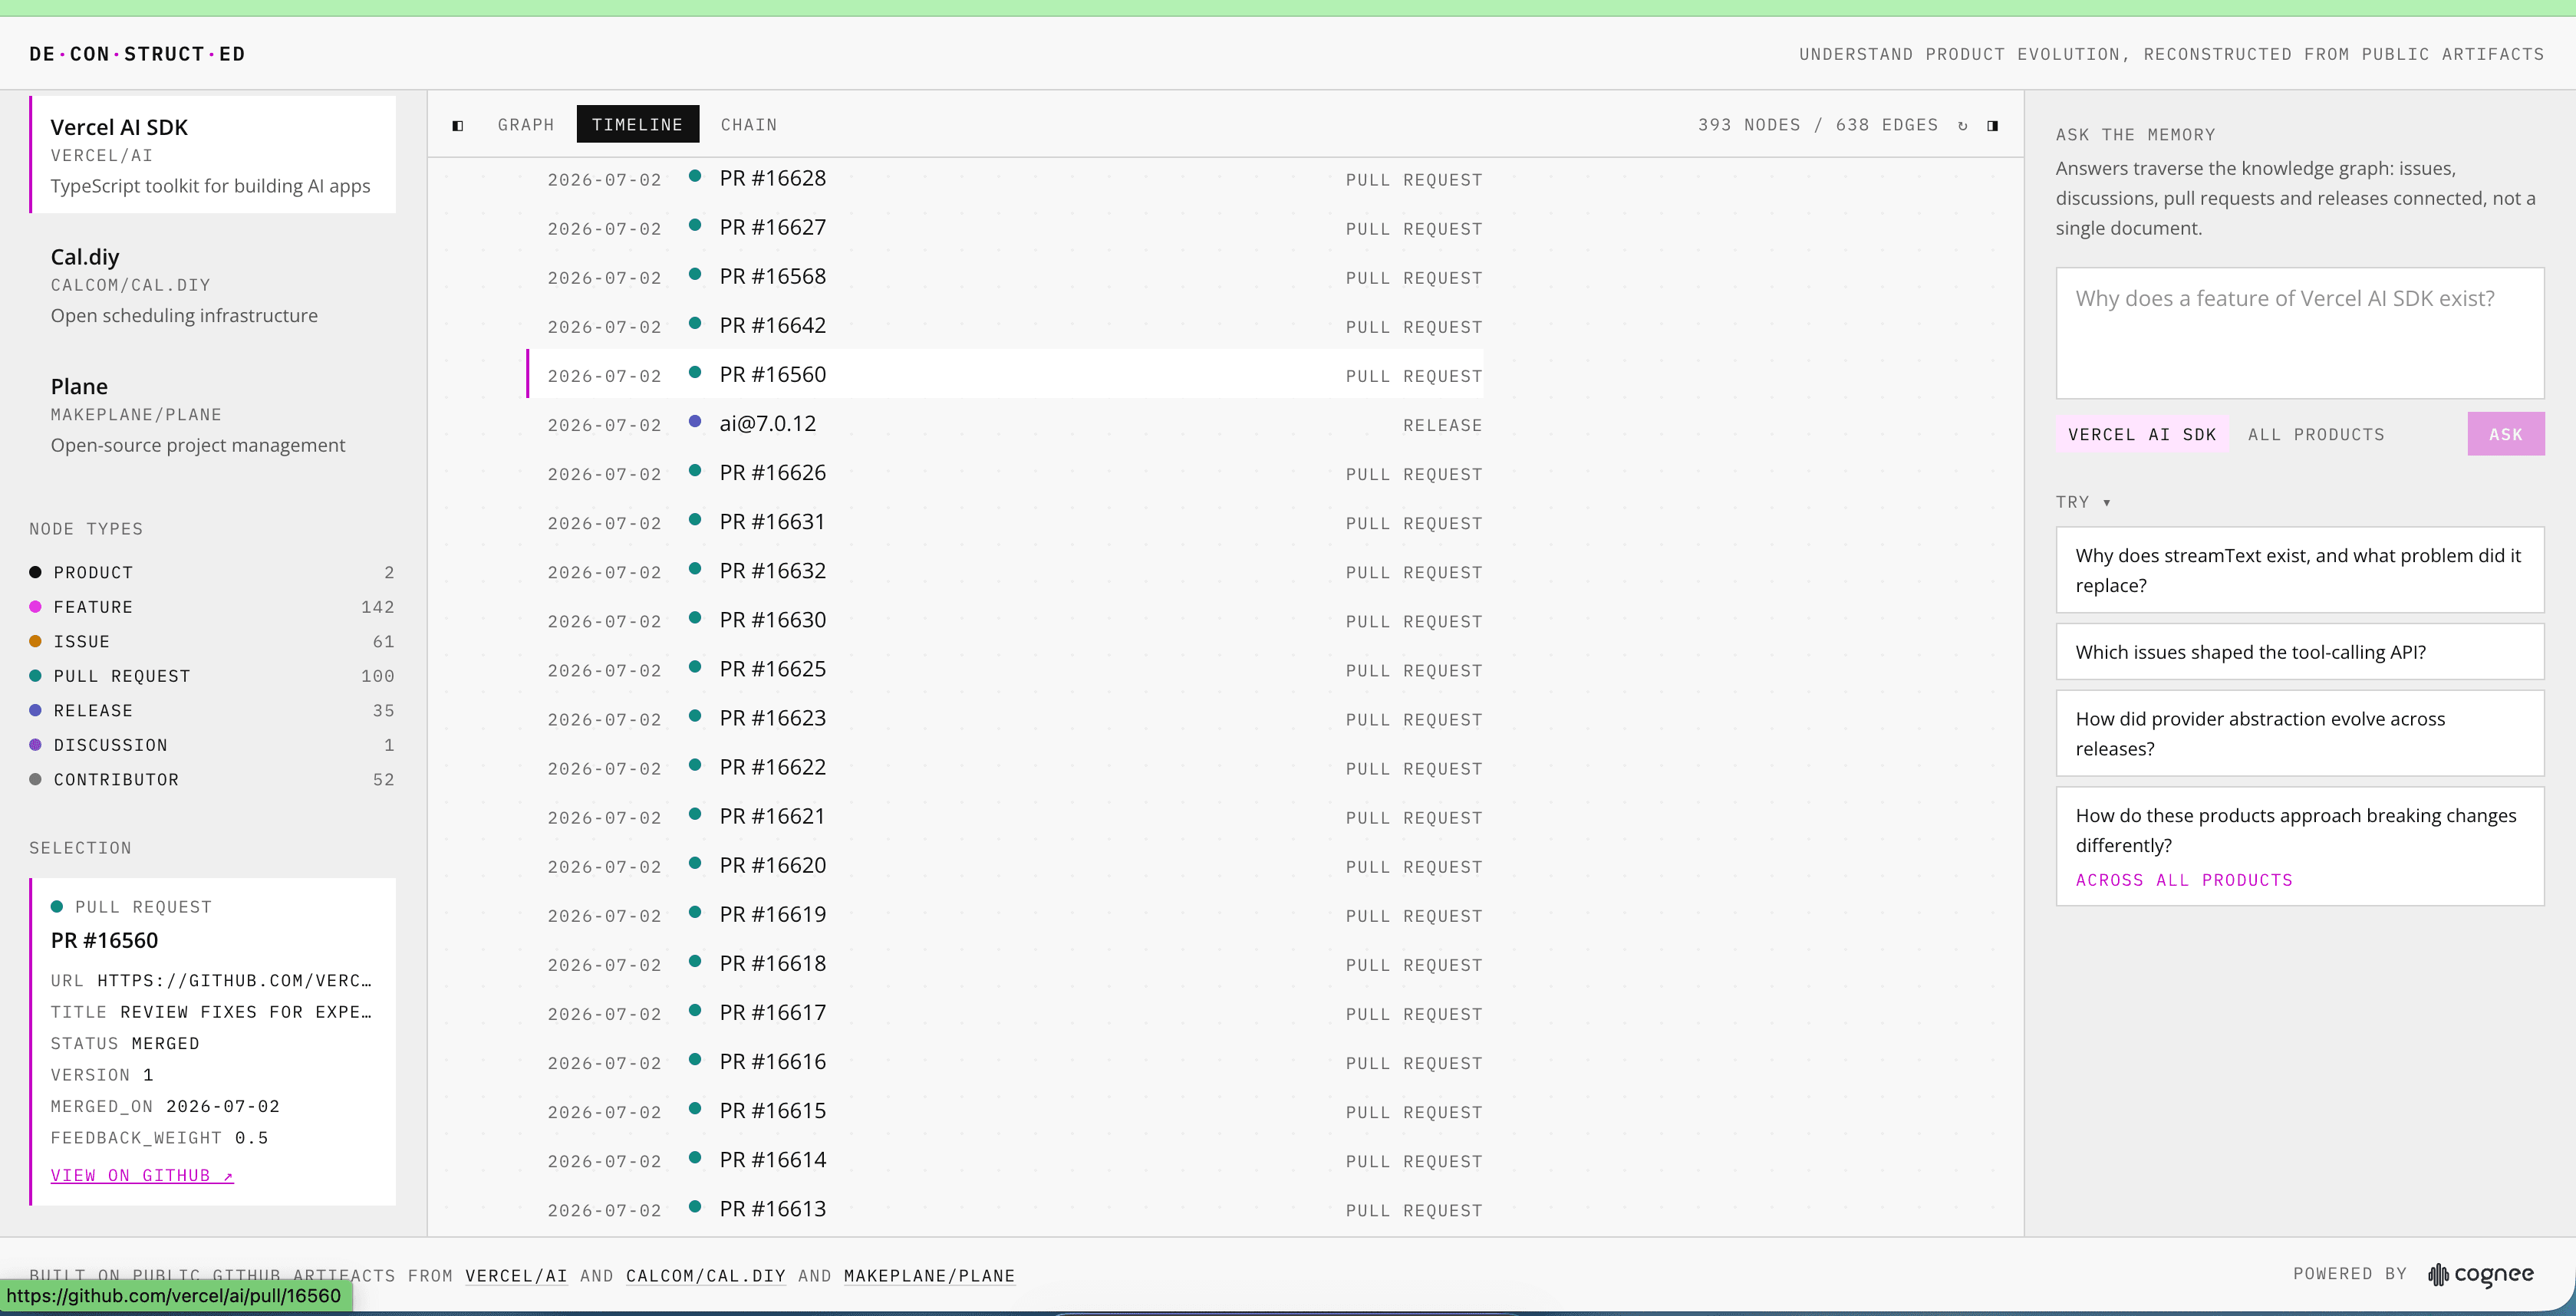Toggle CONTRIBUTOR node type filter
Screen dimensions: 2576x1316
[212, 779]
